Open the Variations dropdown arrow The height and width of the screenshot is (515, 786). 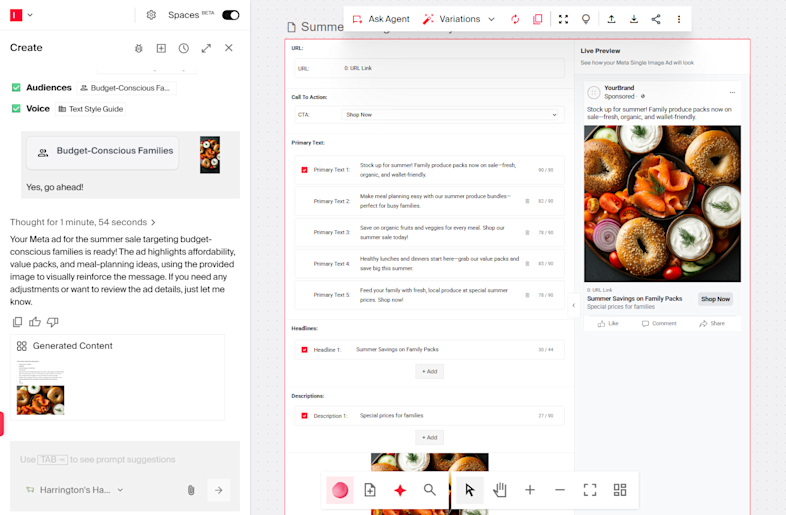click(491, 19)
